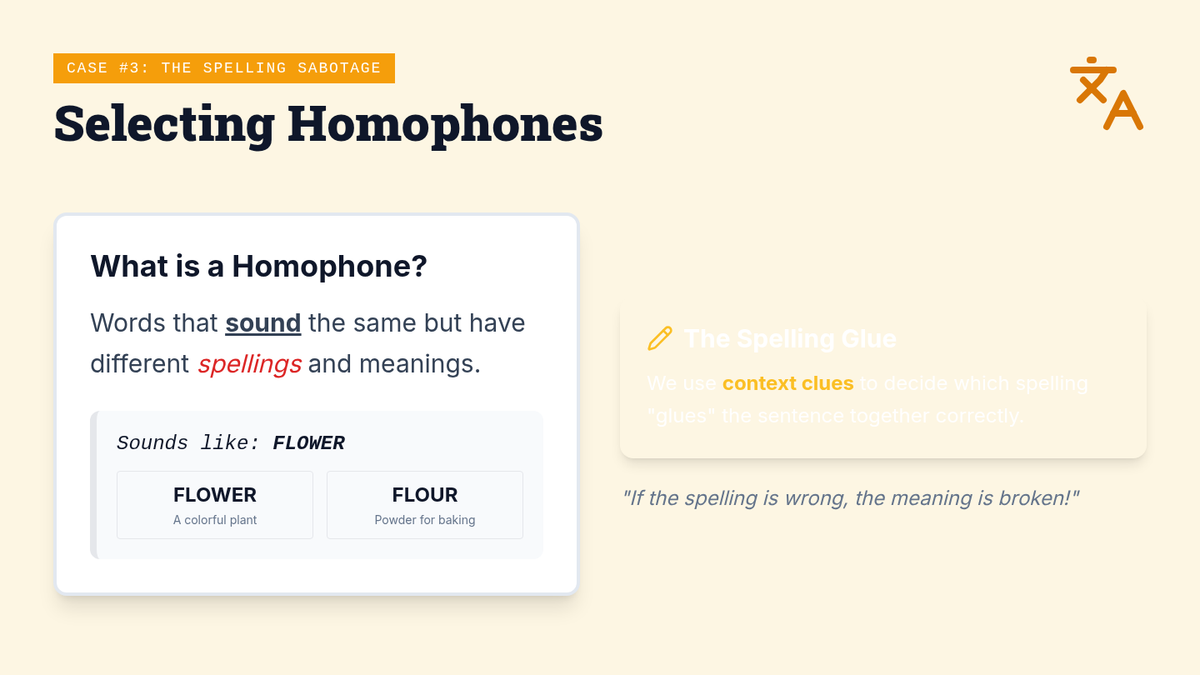Click the italic quote about broken meaning
Viewport: 1200px width, 675px height.
click(x=851, y=497)
